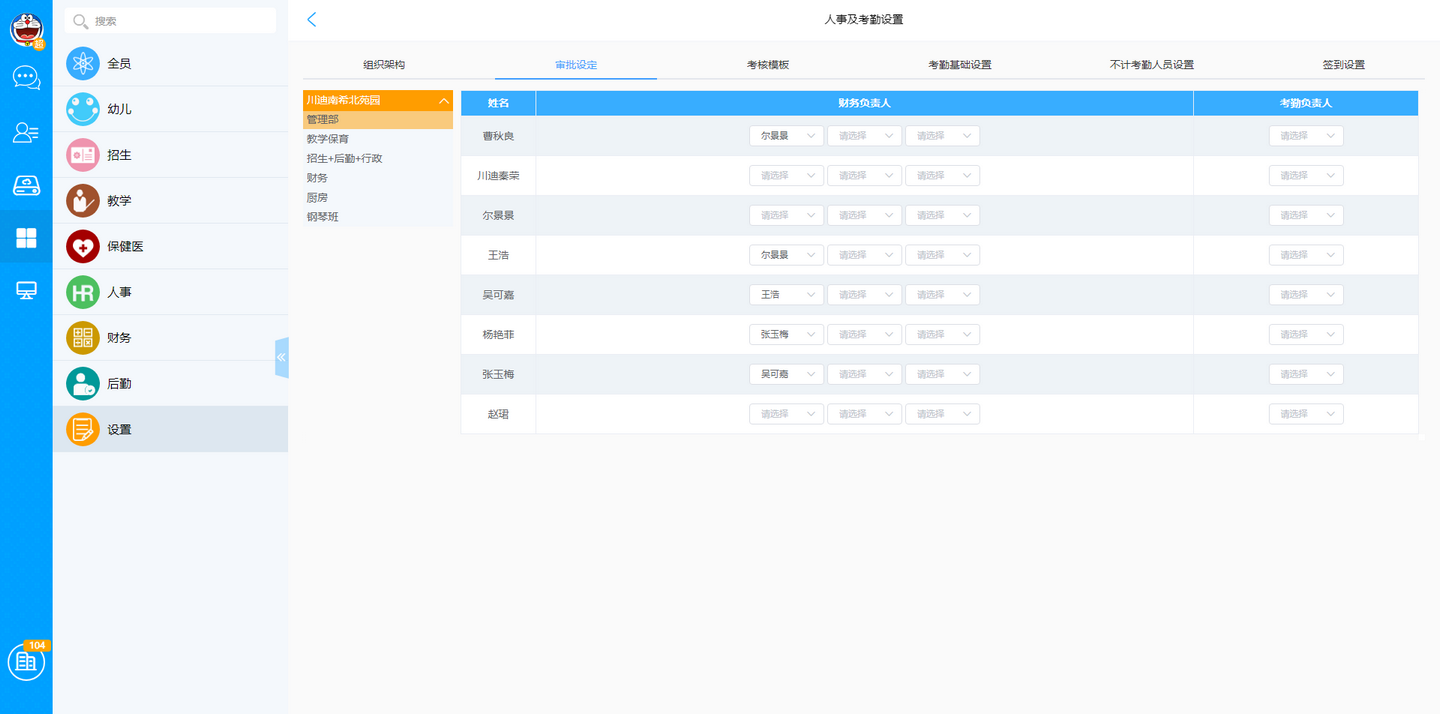Open 张玉梅's attendance manager dropdown
Image resolution: width=1440 pixels, height=714 pixels.
click(1306, 374)
